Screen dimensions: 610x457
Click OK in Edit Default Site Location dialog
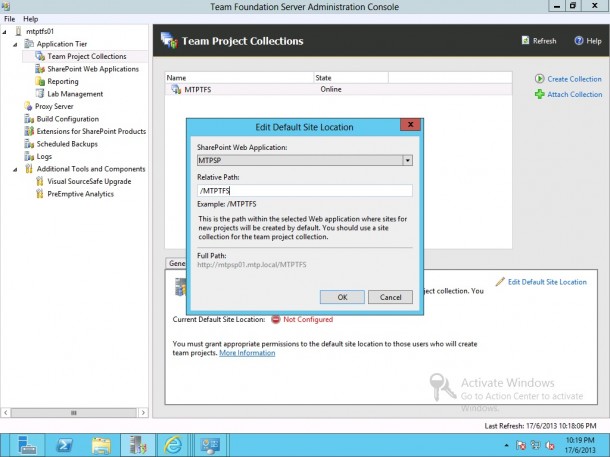click(342, 297)
